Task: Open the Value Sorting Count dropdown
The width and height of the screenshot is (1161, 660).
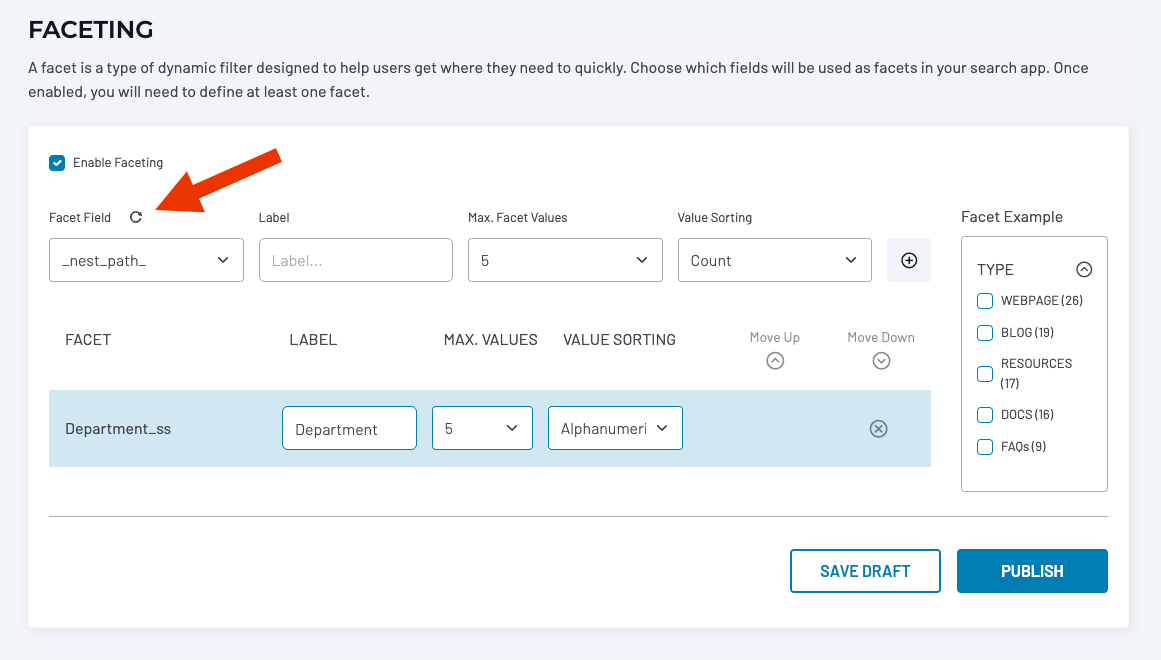Action: [774, 260]
